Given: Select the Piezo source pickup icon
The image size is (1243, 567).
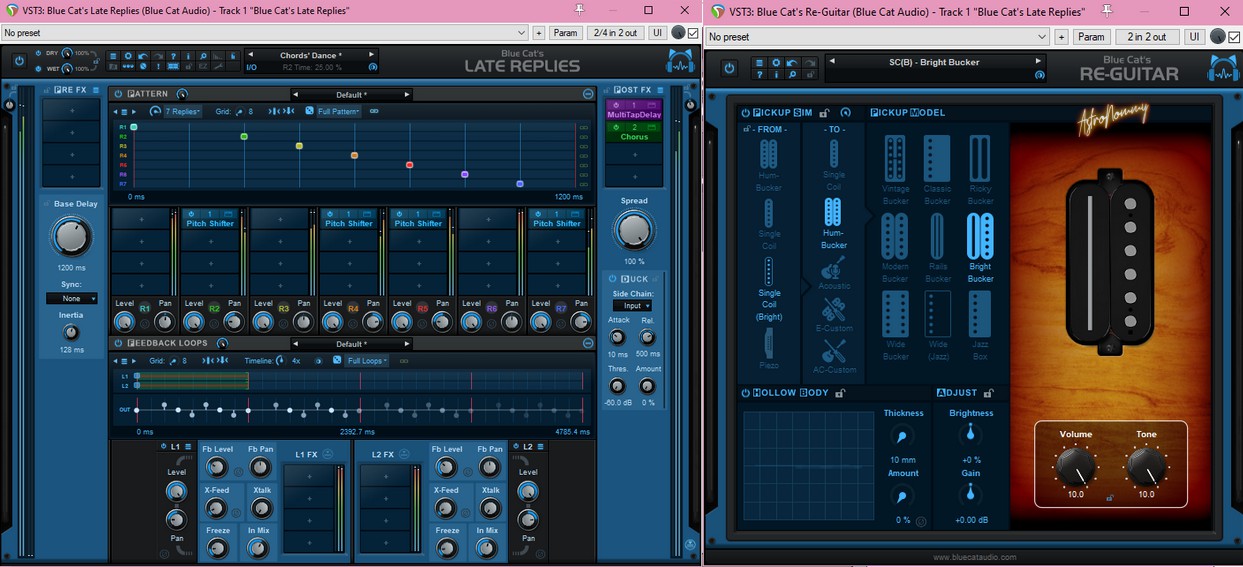Looking at the screenshot, I should click(768, 344).
